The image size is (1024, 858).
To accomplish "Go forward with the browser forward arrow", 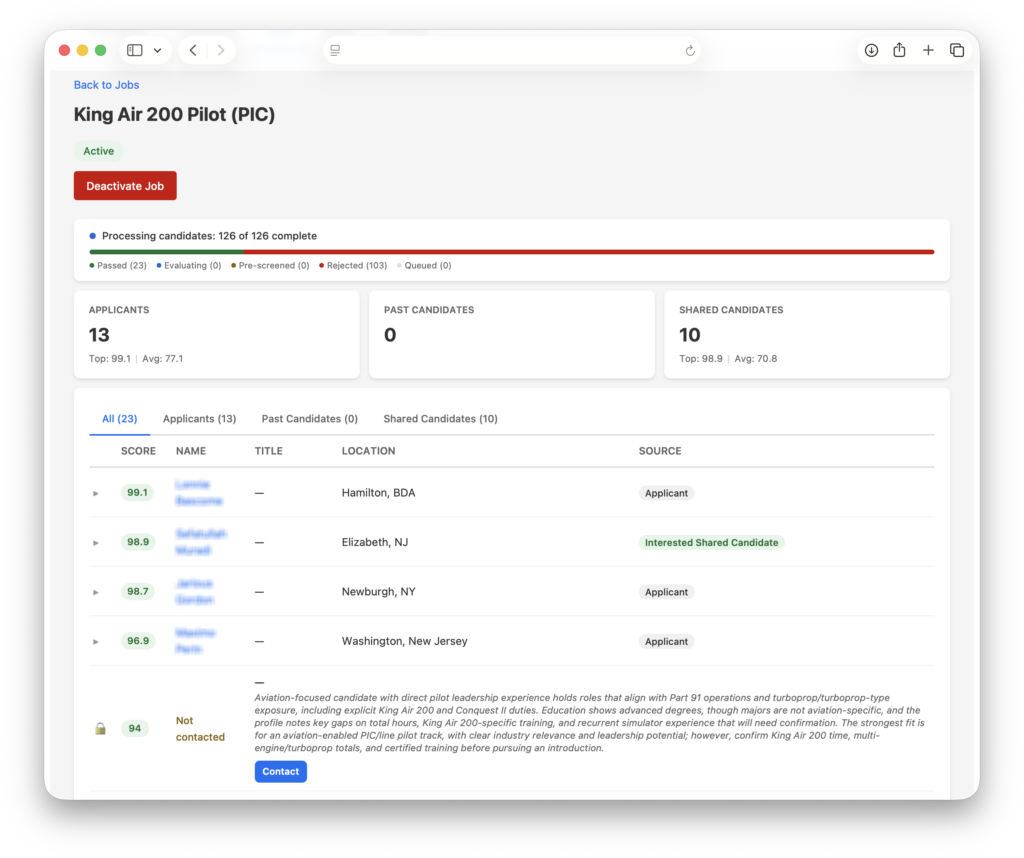I will click(221, 50).
